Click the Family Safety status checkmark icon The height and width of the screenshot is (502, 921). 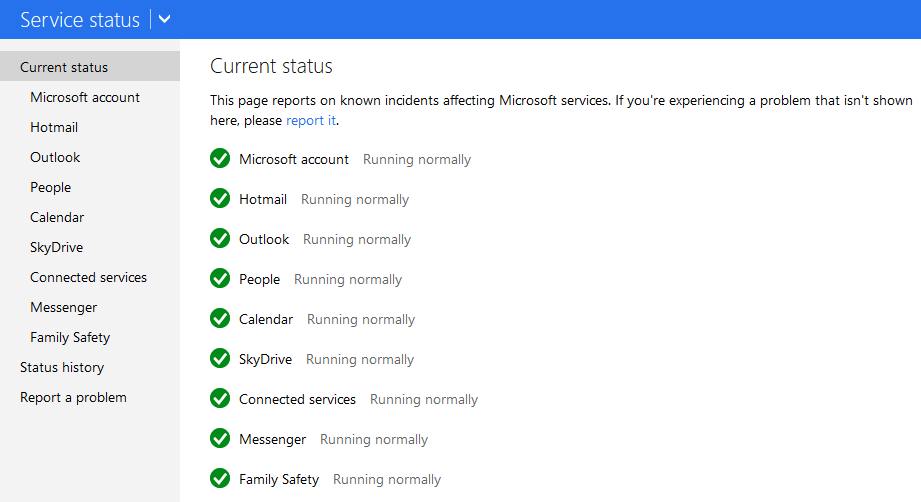[x=220, y=478]
